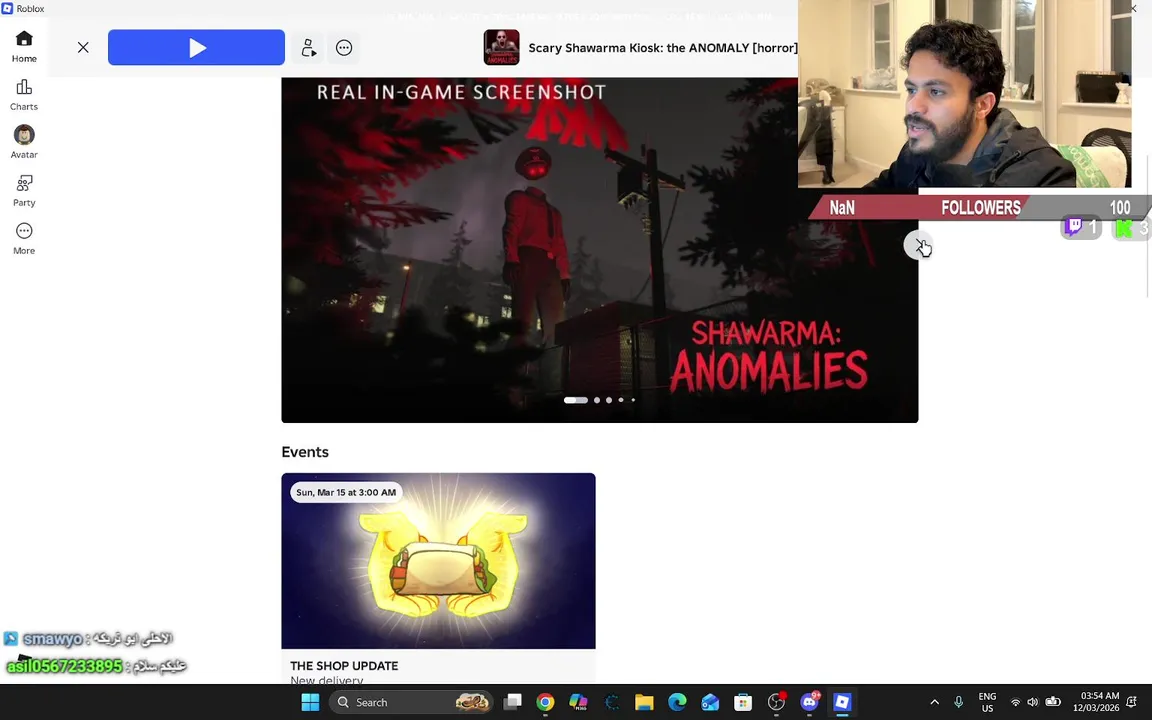Open THE SHOP UPDATE event card image

tap(439, 561)
